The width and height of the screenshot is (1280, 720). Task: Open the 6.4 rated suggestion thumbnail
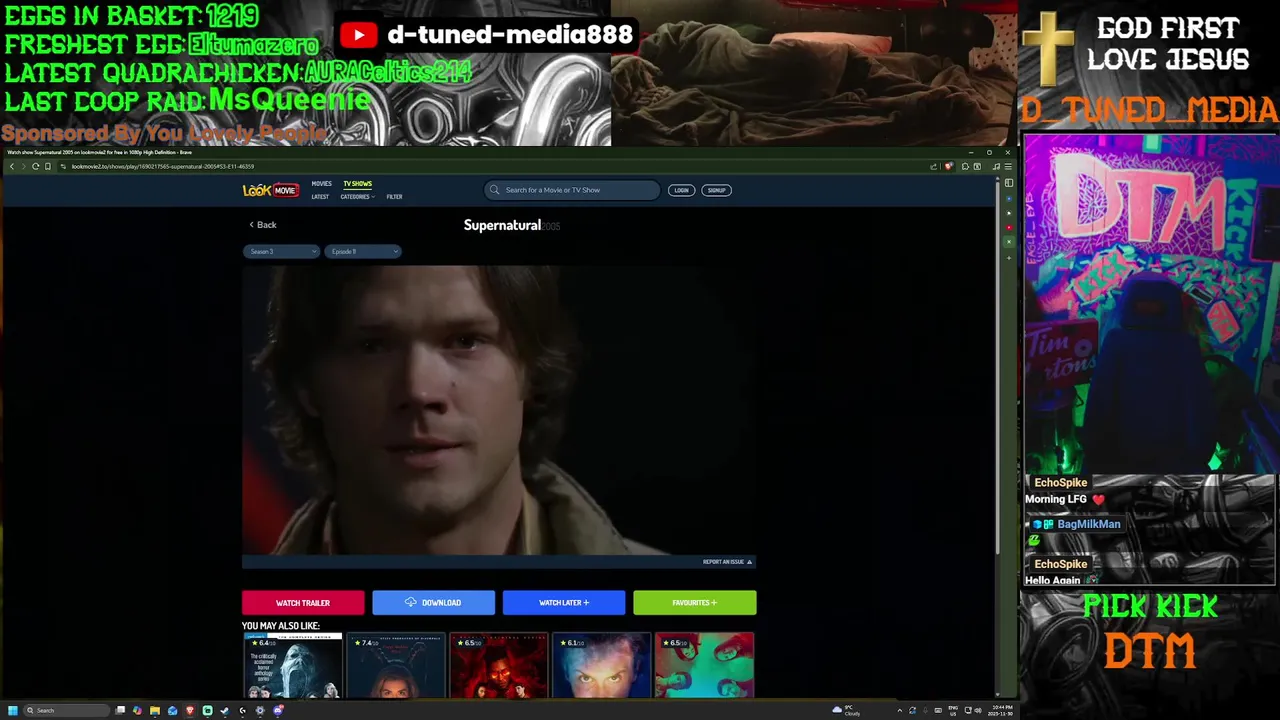[292, 665]
